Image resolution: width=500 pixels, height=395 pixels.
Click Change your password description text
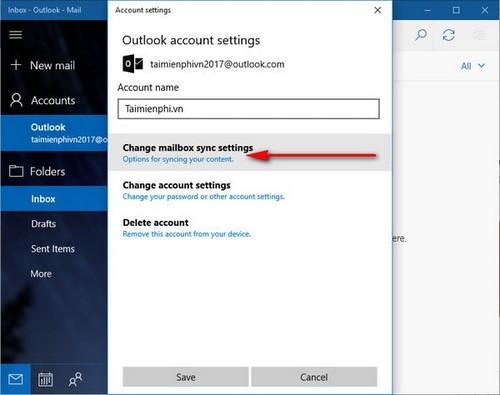(x=204, y=196)
